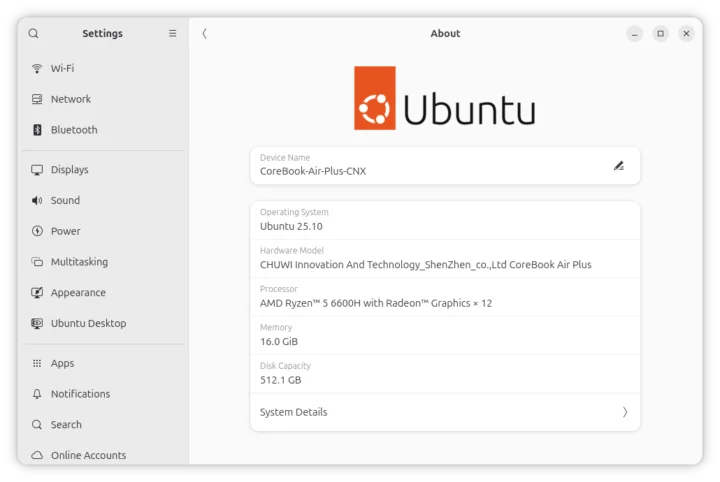Open Notifications settings
Viewport: 720px width, 482px height.
tap(103, 394)
